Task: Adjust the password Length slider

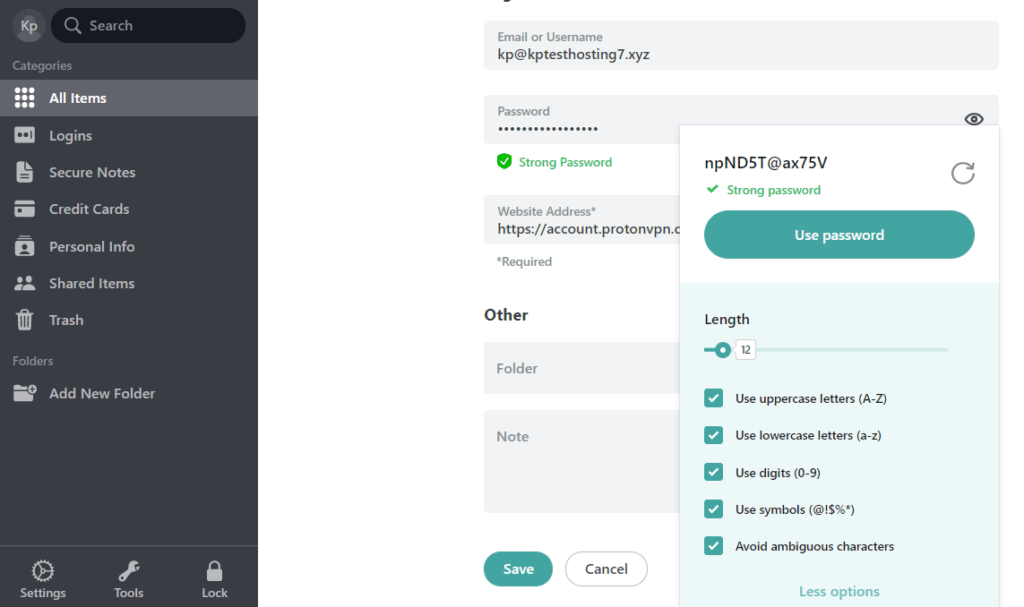Action: point(720,350)
